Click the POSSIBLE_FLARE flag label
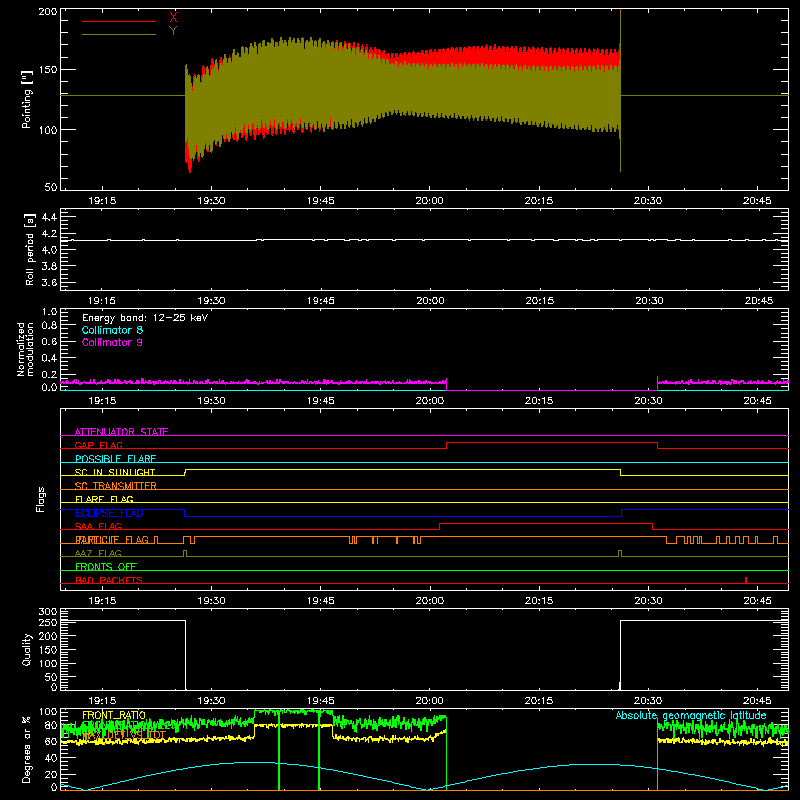 pyautogui.click(x=115, y=459)
